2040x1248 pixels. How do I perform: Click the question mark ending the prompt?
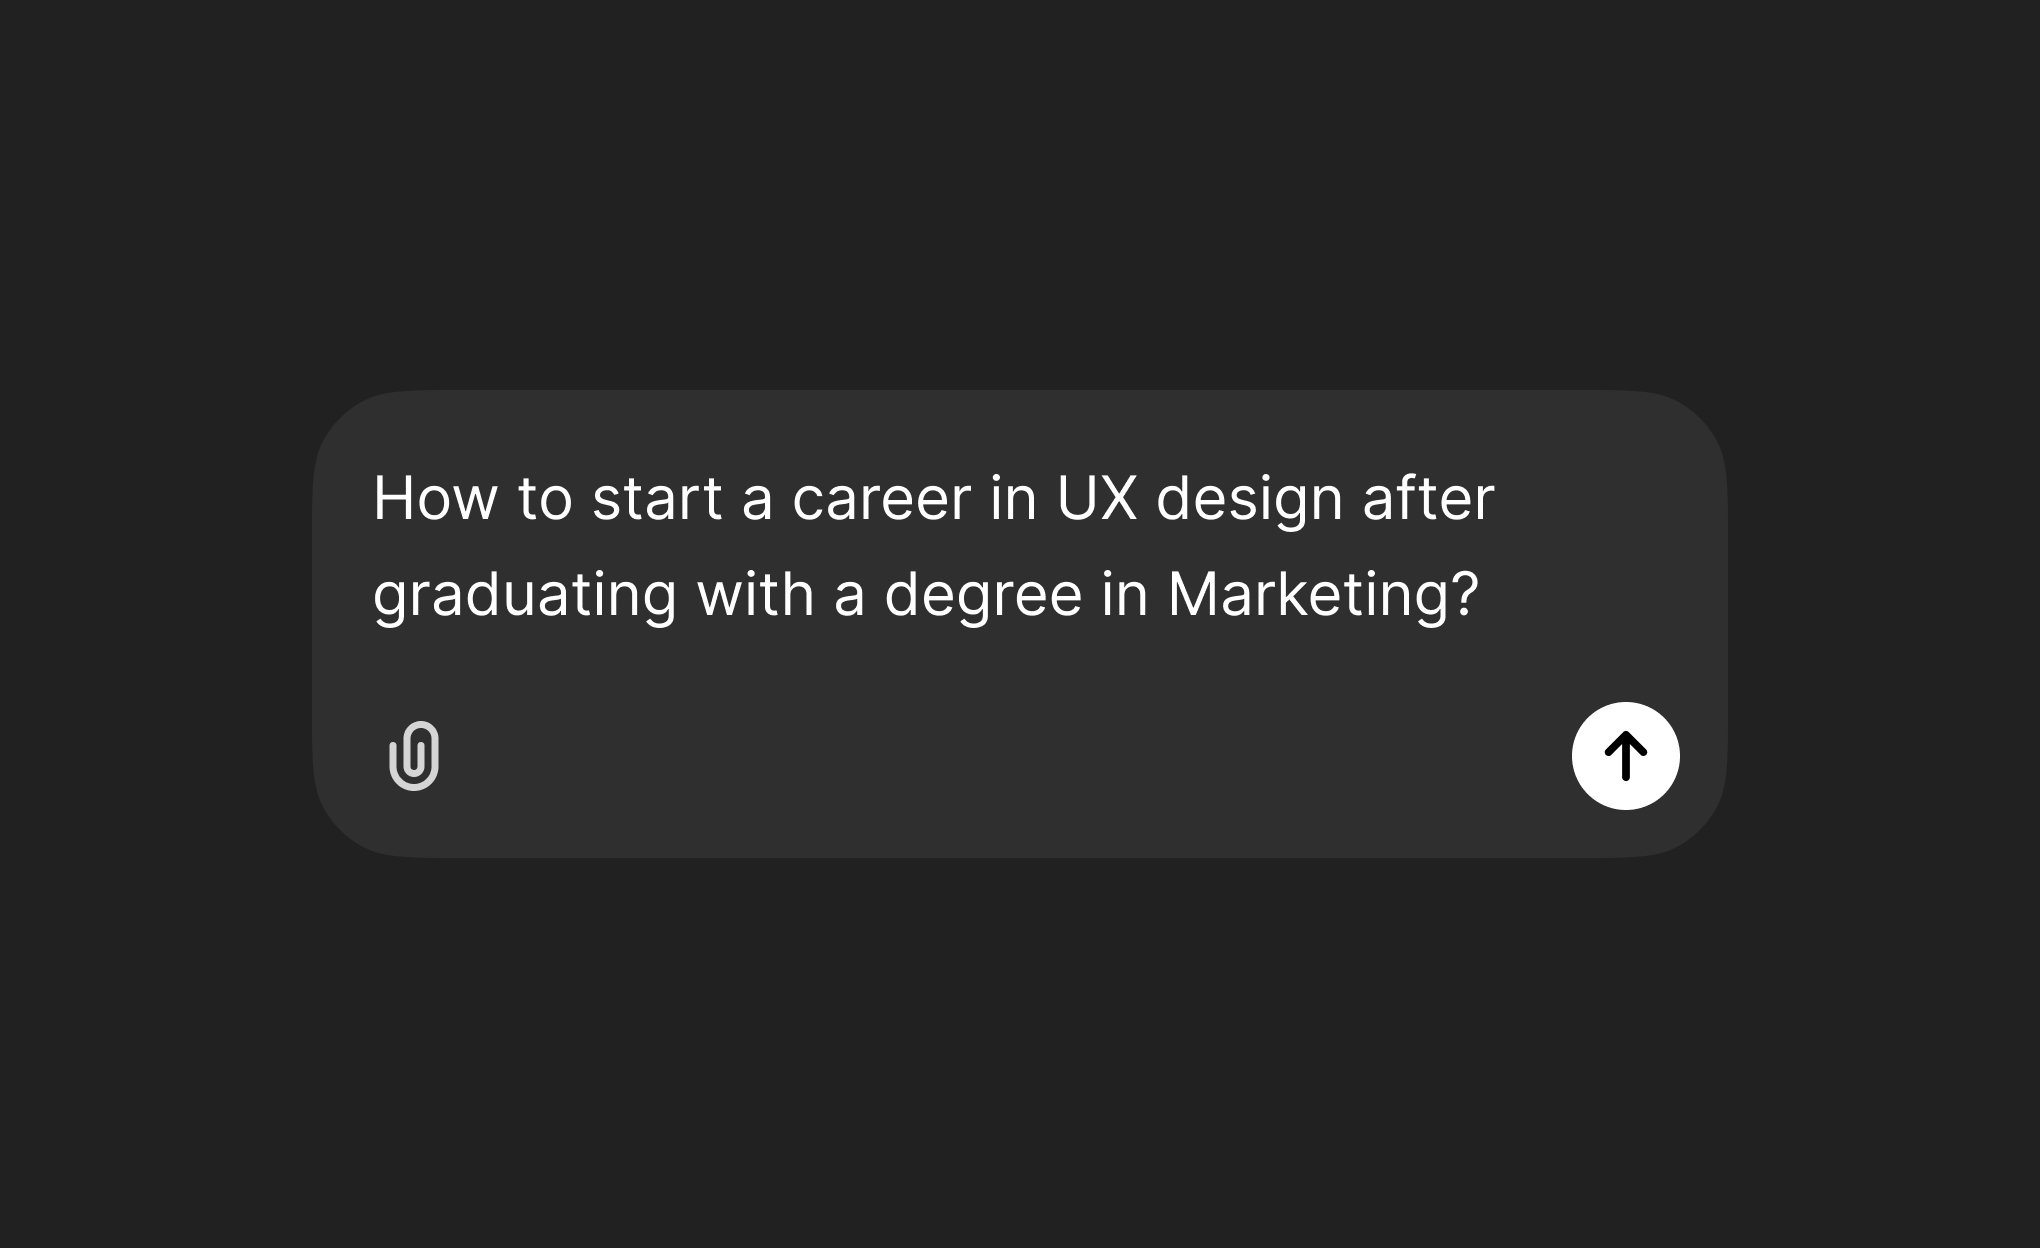coord(1465,594)
